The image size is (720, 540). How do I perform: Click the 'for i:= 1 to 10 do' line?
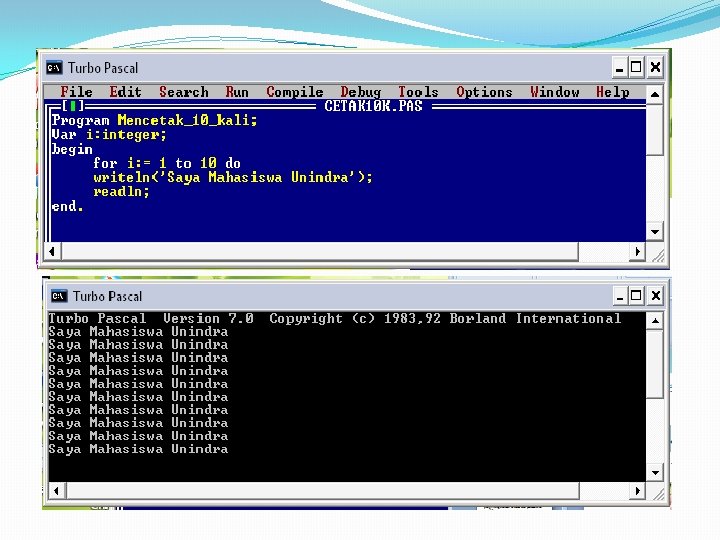(167, 163)
